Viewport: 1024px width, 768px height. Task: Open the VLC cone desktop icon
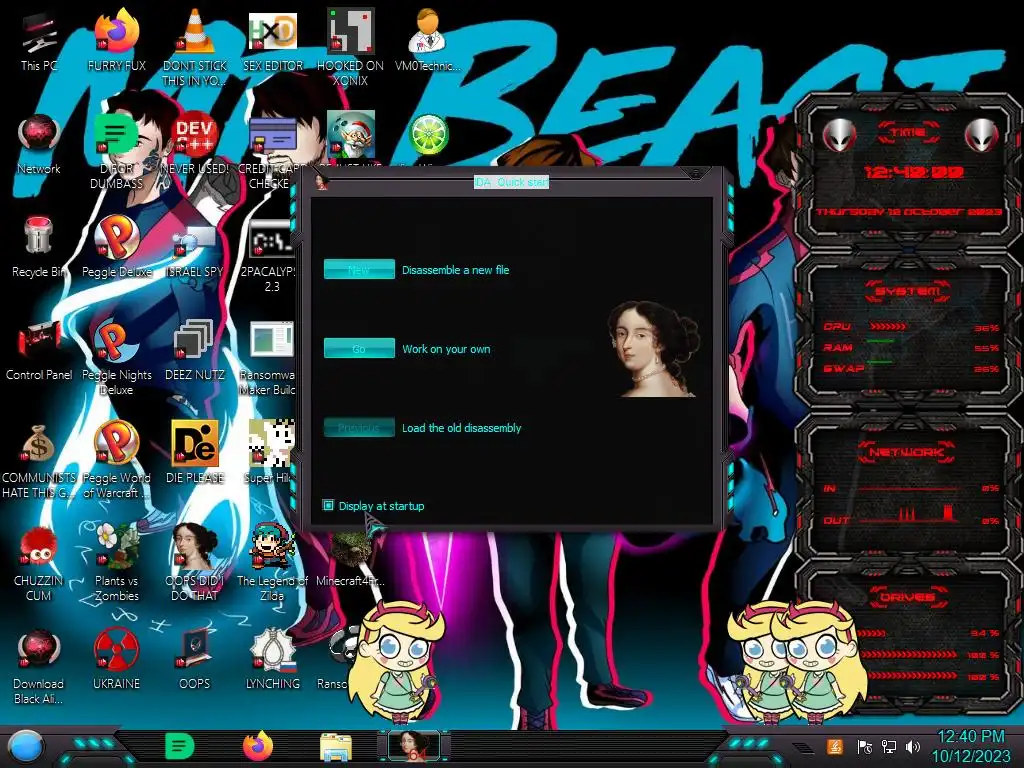(195, 33)
